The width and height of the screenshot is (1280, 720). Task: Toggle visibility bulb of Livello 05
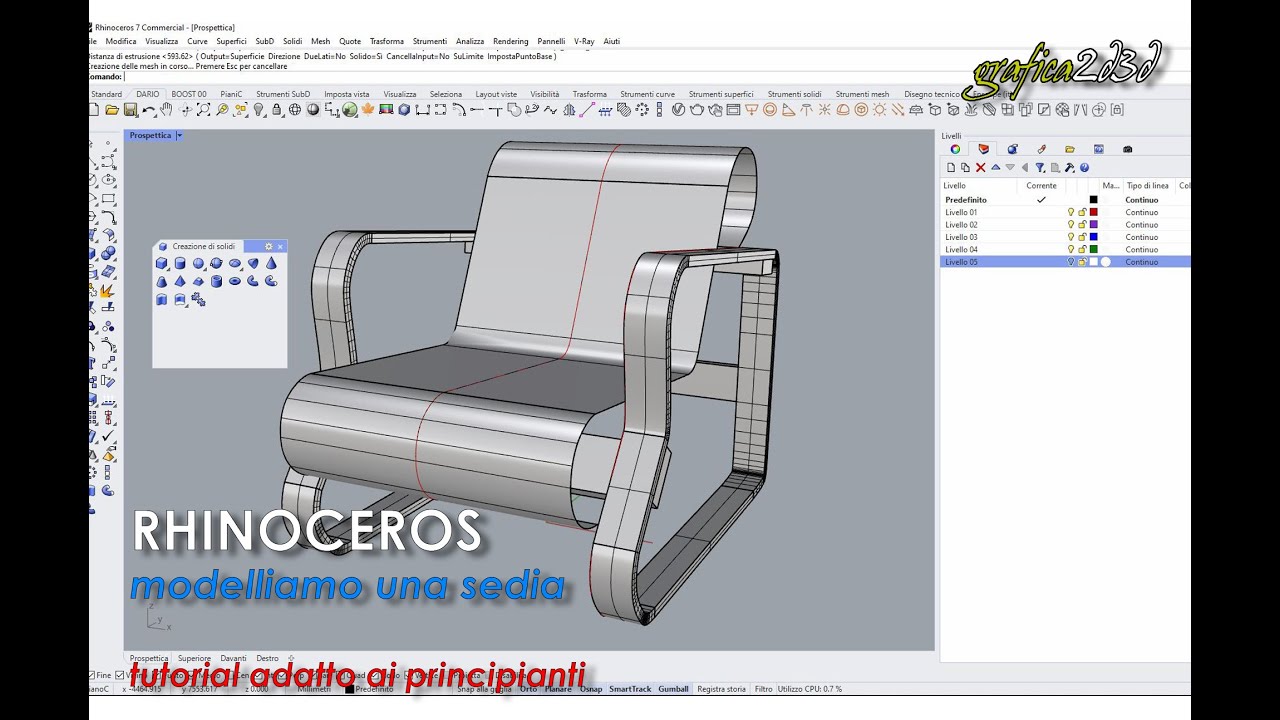[1071, 261]
